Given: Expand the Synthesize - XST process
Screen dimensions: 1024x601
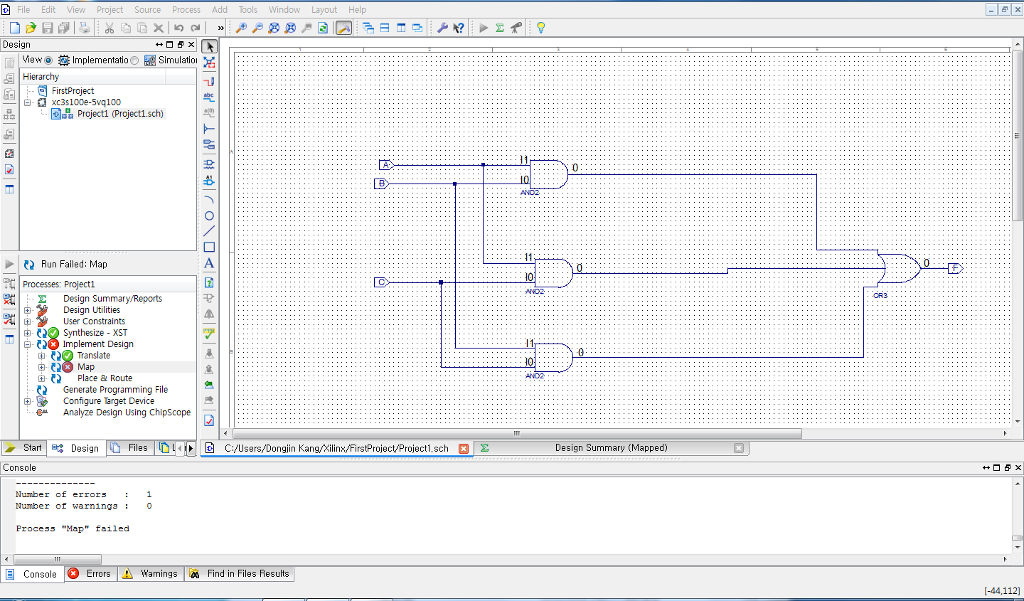Looking at the screenshot, I should click(x=27, y=332).
